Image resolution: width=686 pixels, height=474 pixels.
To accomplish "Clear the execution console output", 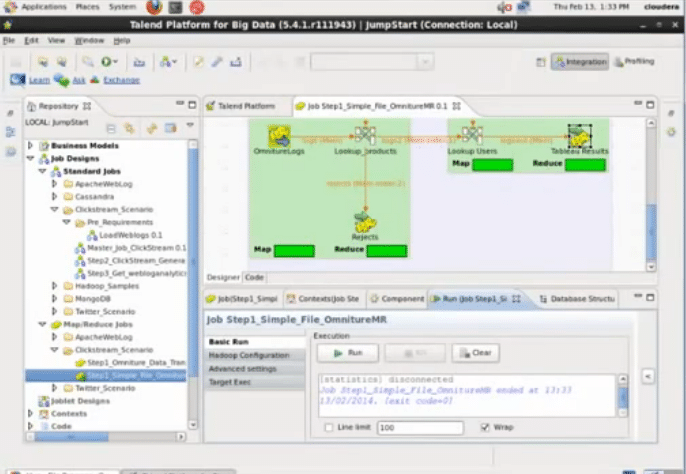I will coord(475,353).
